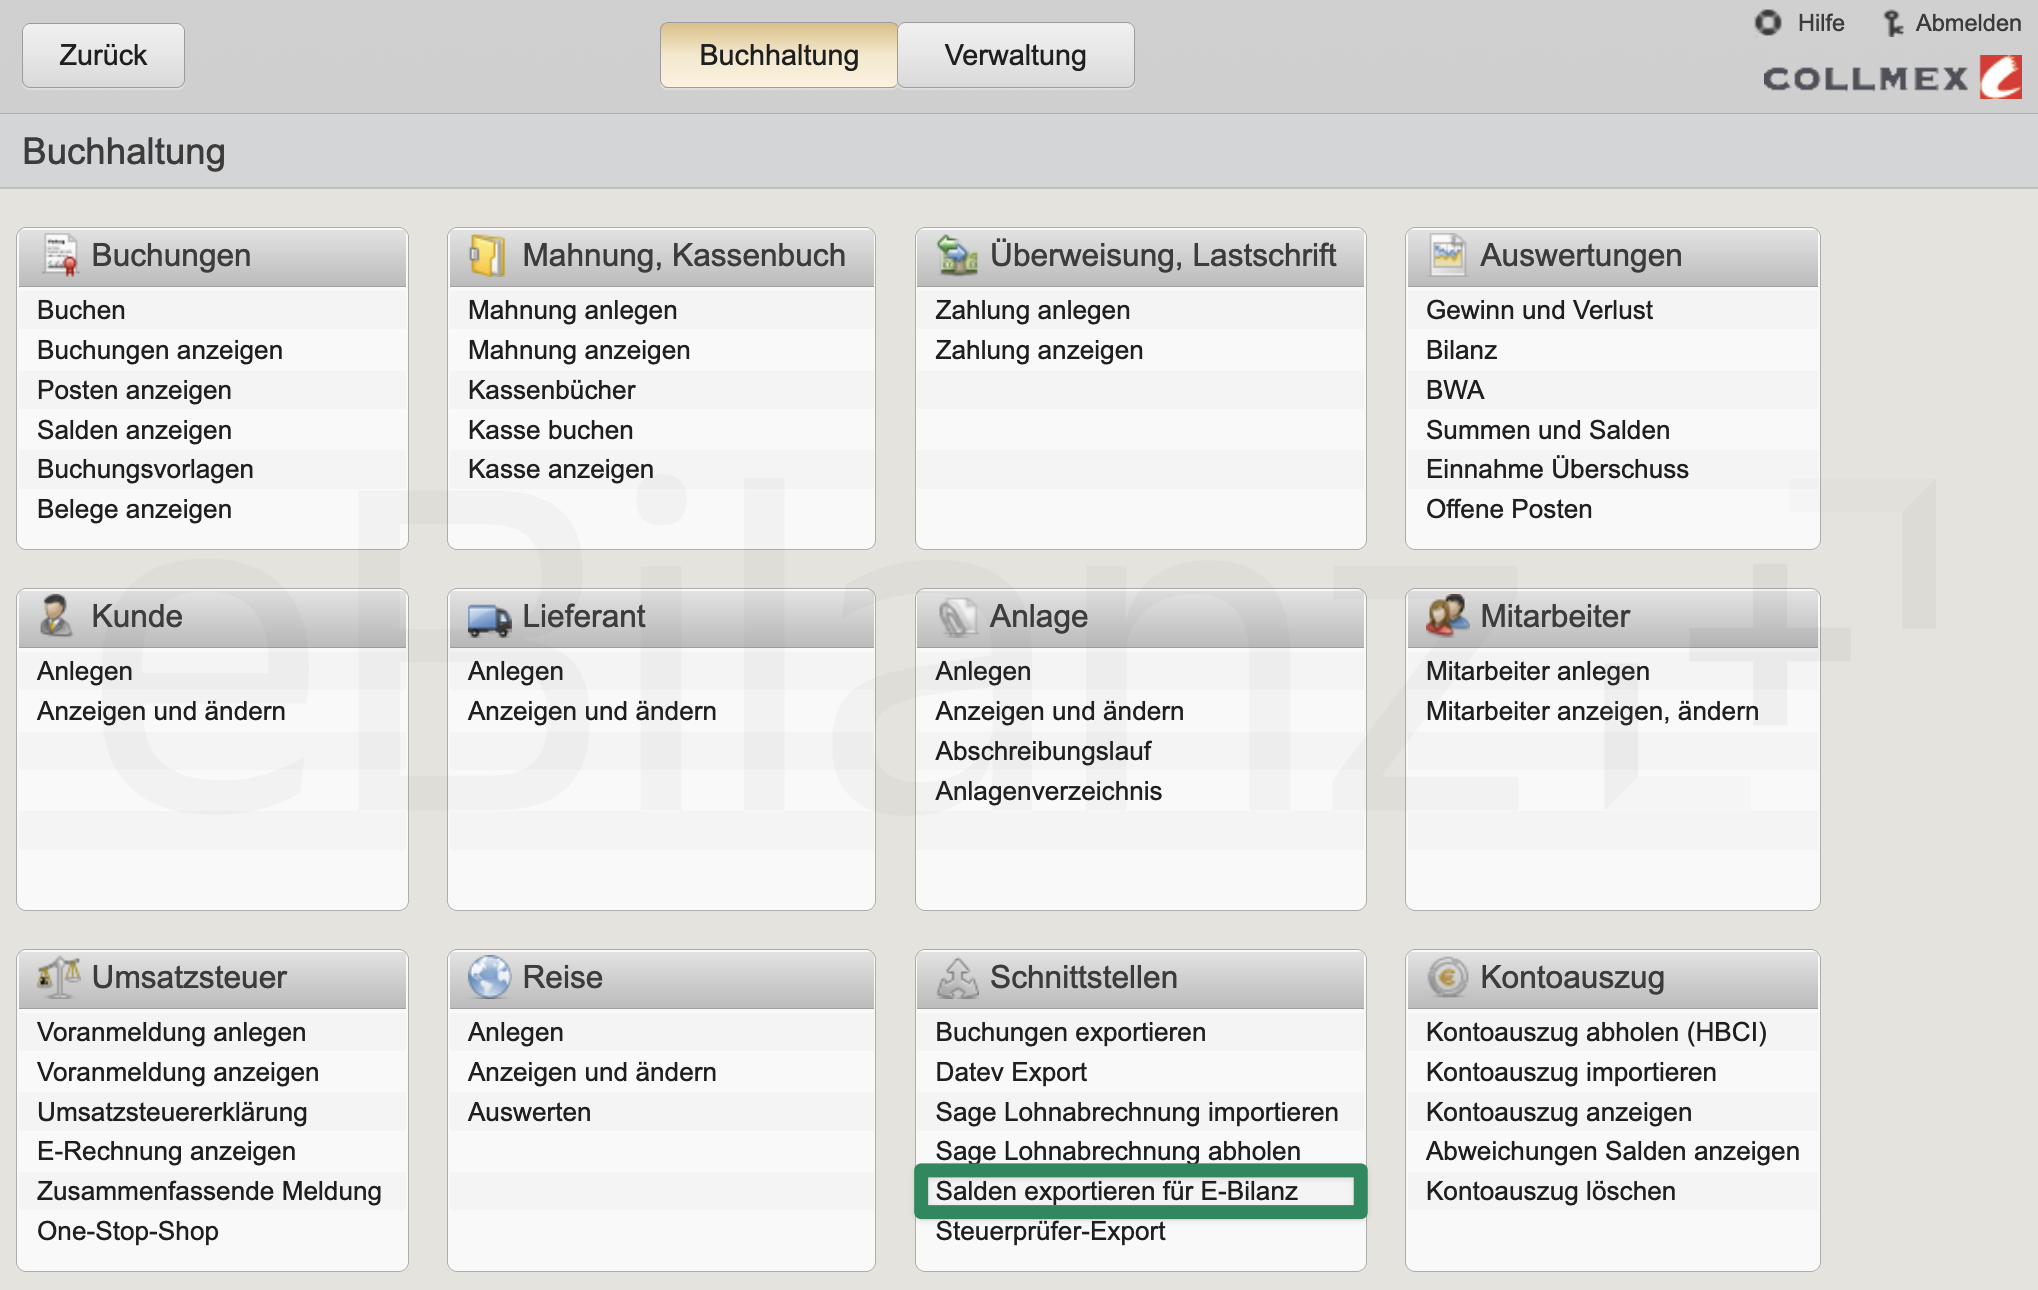Open Datev Export
The width and height of the screenshot is (2038, 1290).
point(1011,1072)
